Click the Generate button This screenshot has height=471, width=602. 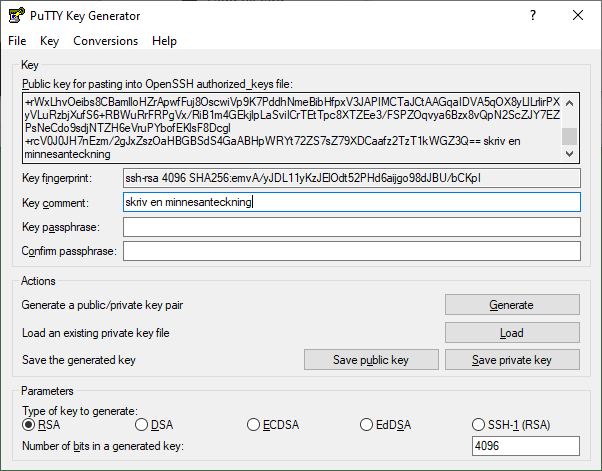pyautogui.click(x=512, y=305)
